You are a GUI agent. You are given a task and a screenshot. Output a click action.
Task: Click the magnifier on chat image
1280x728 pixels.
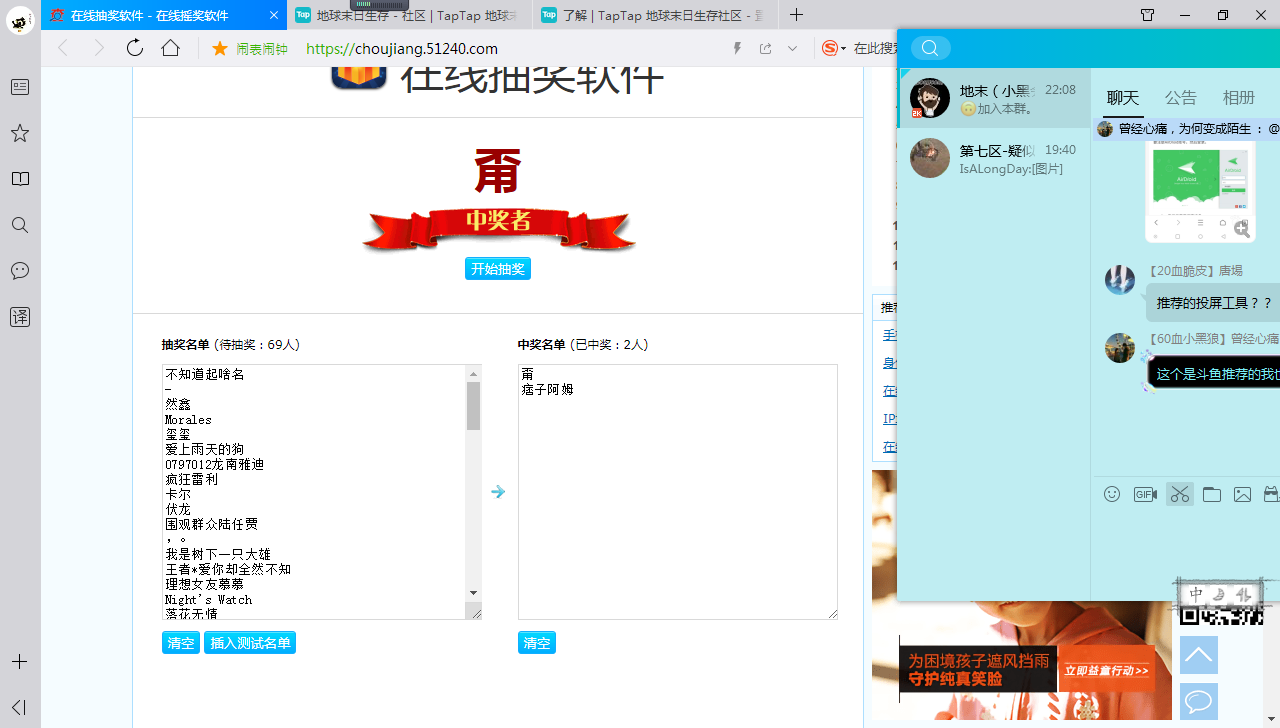1242,229
